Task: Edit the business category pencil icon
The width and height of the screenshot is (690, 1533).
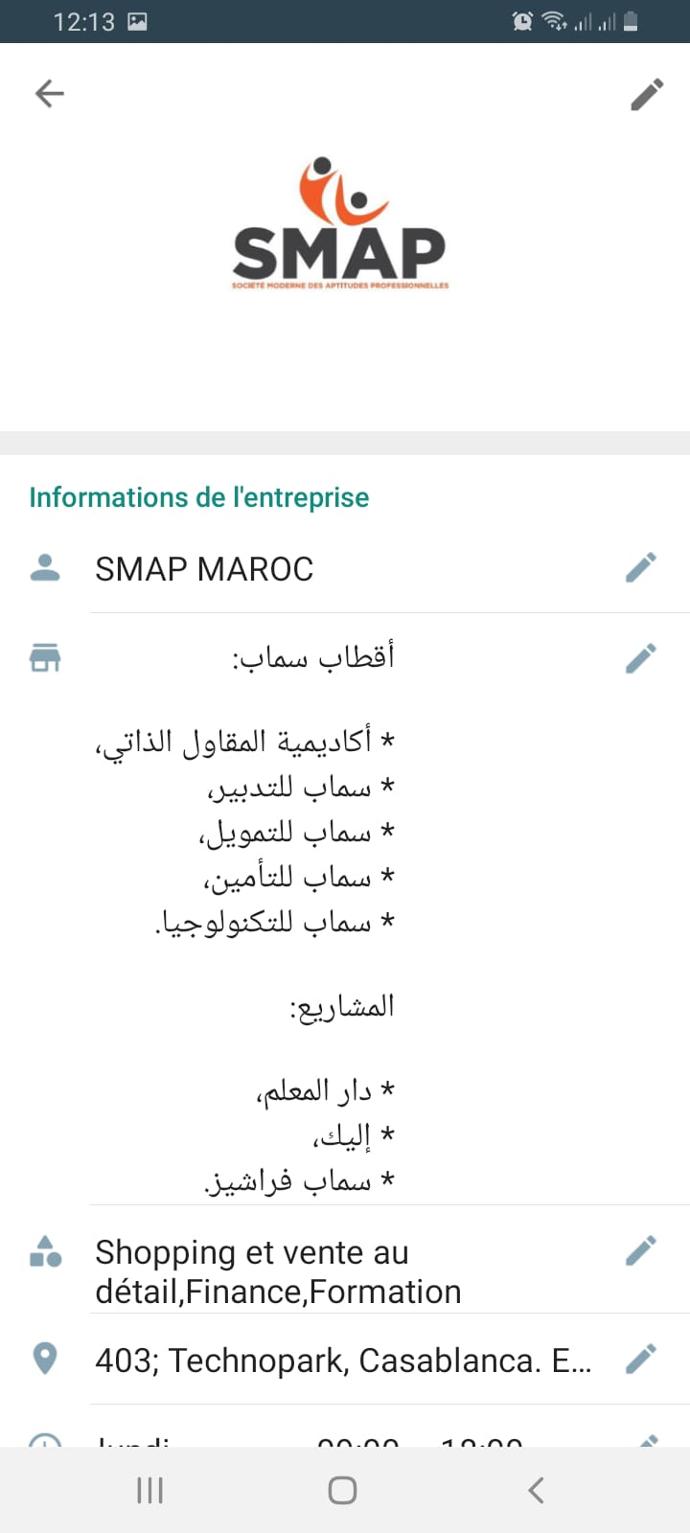Action: click(641, 1250)
